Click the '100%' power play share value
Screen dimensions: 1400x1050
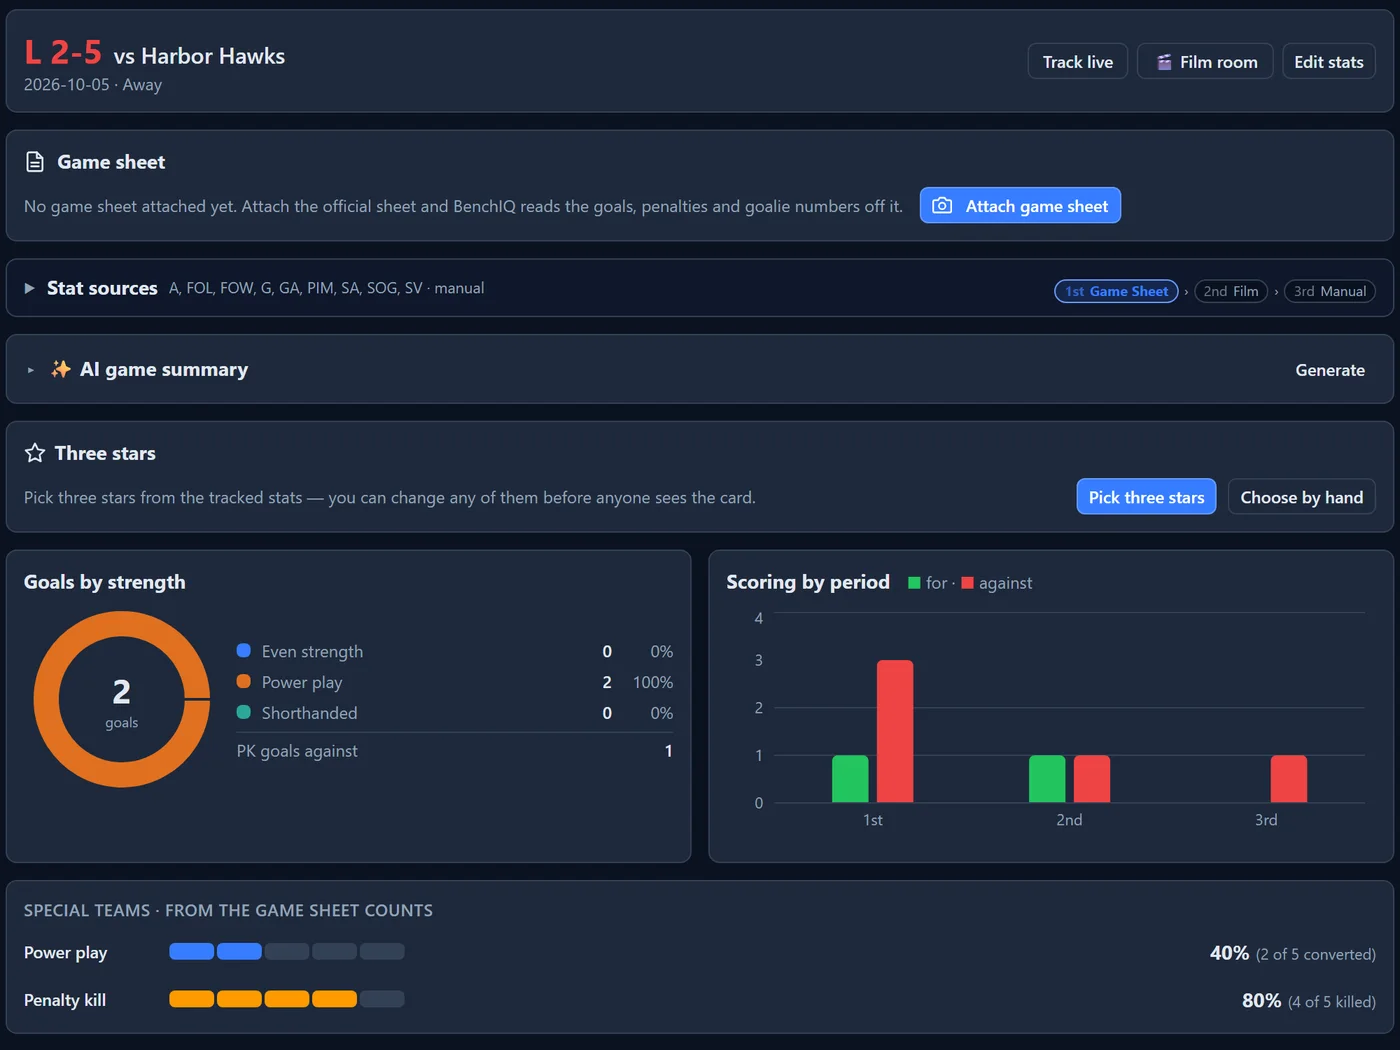tap(653, 682)
